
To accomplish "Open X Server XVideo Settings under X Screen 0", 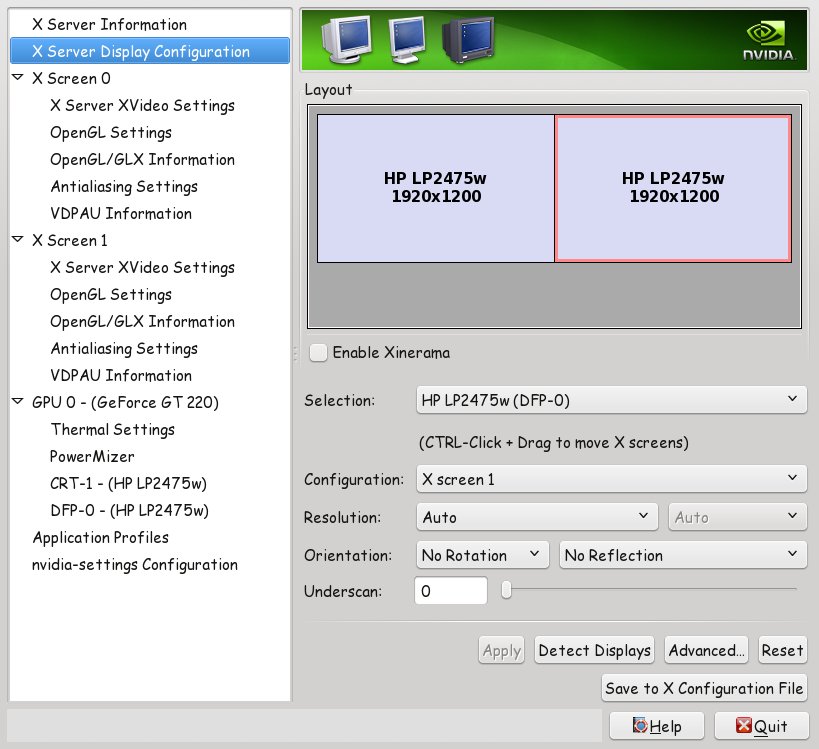I will coord(142,105).
